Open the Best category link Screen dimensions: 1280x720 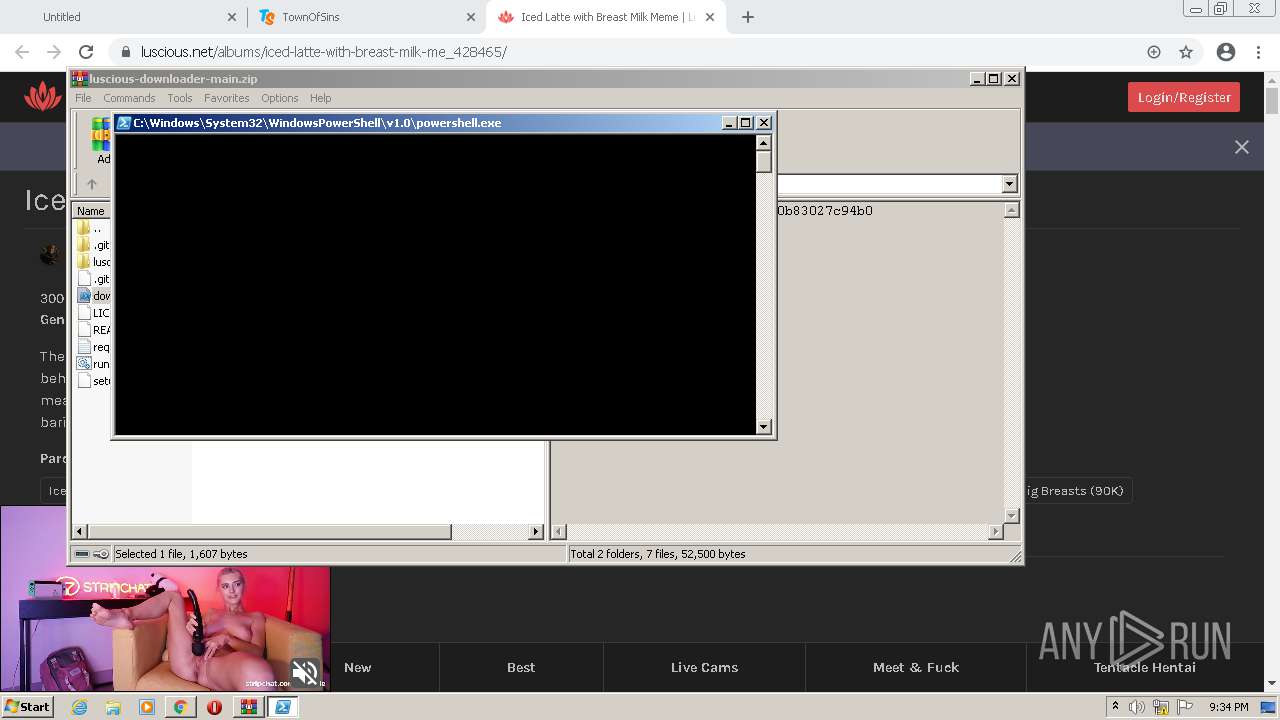[x=521, y=667]
